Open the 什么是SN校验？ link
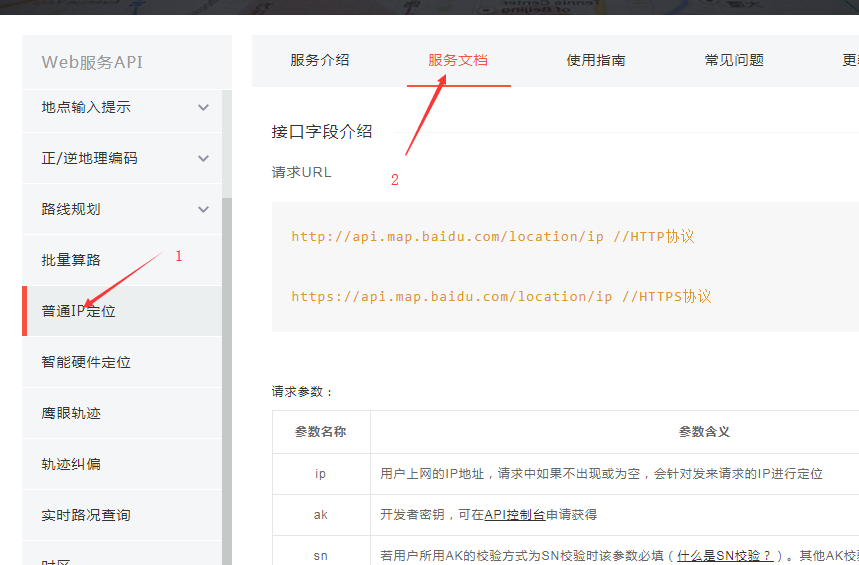859x565 pixels. (725, 556)
